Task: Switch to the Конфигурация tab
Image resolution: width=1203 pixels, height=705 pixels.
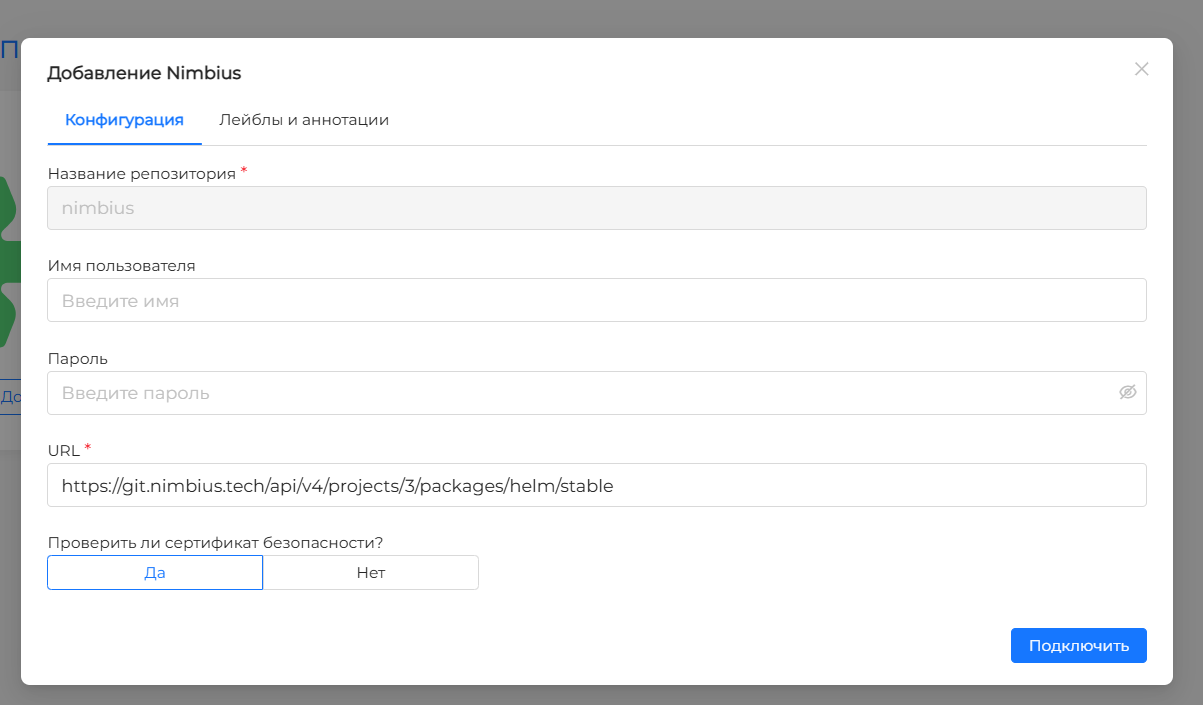Action: click(x=124, y=120)
